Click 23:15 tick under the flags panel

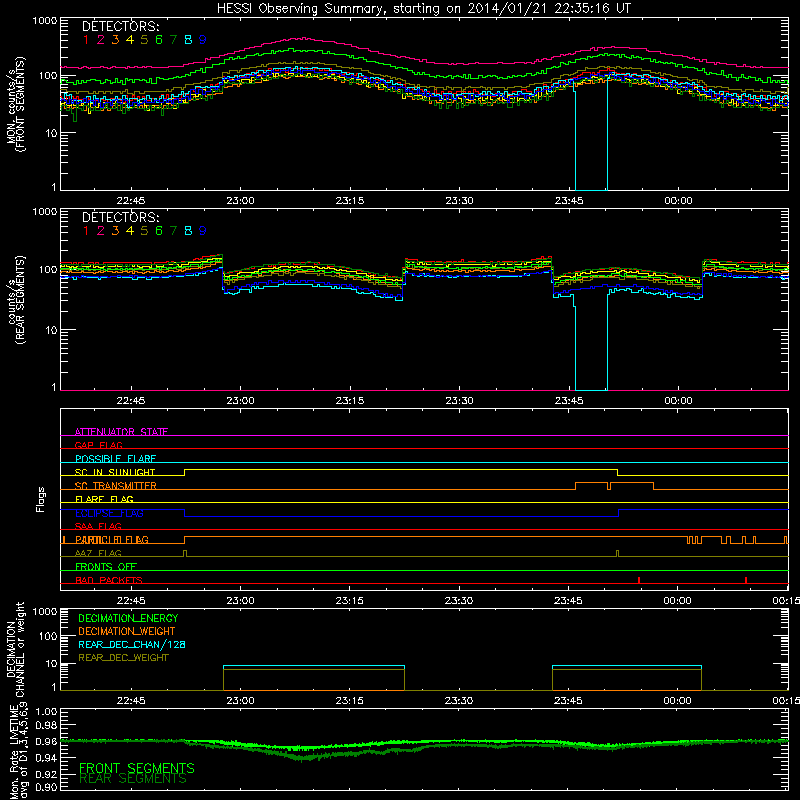pyautogui.click(x=350, y=601)
